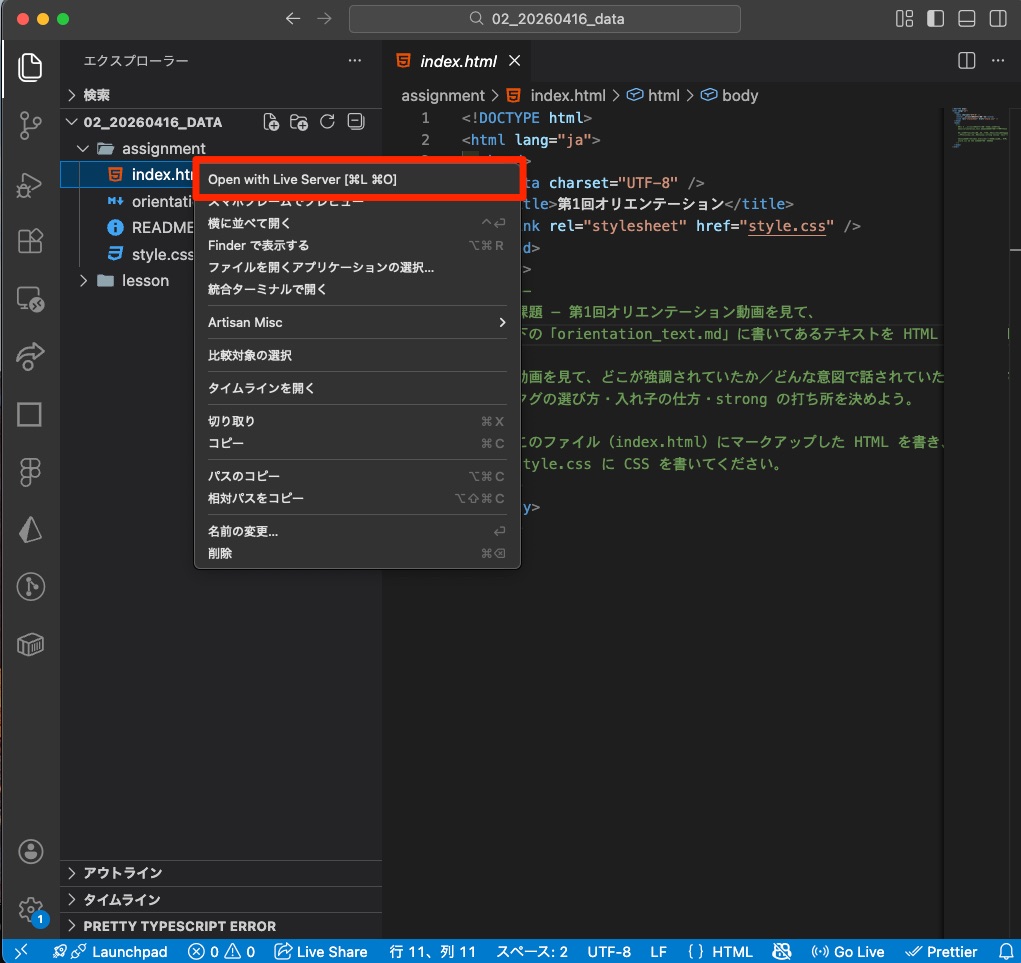Expand the PRETTY TYPESCRIPT ERROR section

coord(221,926)
